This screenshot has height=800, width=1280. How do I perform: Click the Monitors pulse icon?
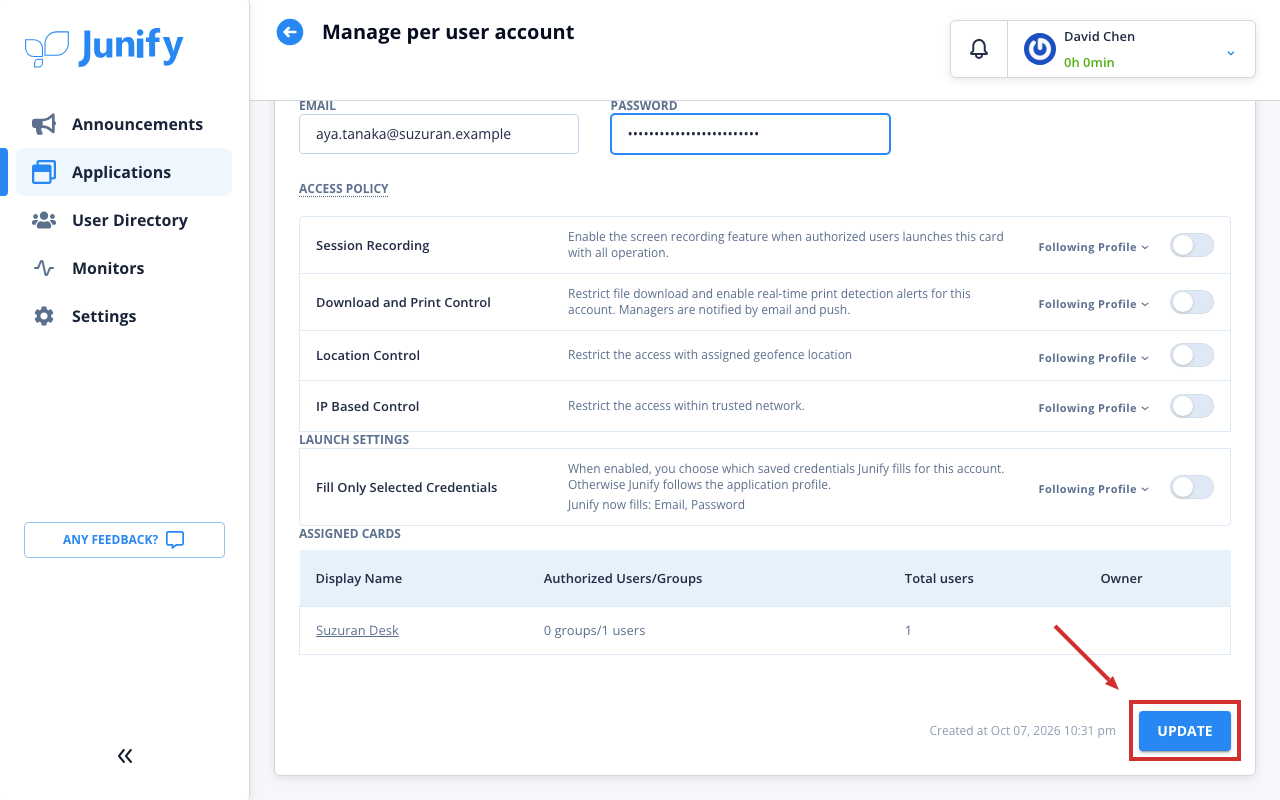click(x=44, y=268)
